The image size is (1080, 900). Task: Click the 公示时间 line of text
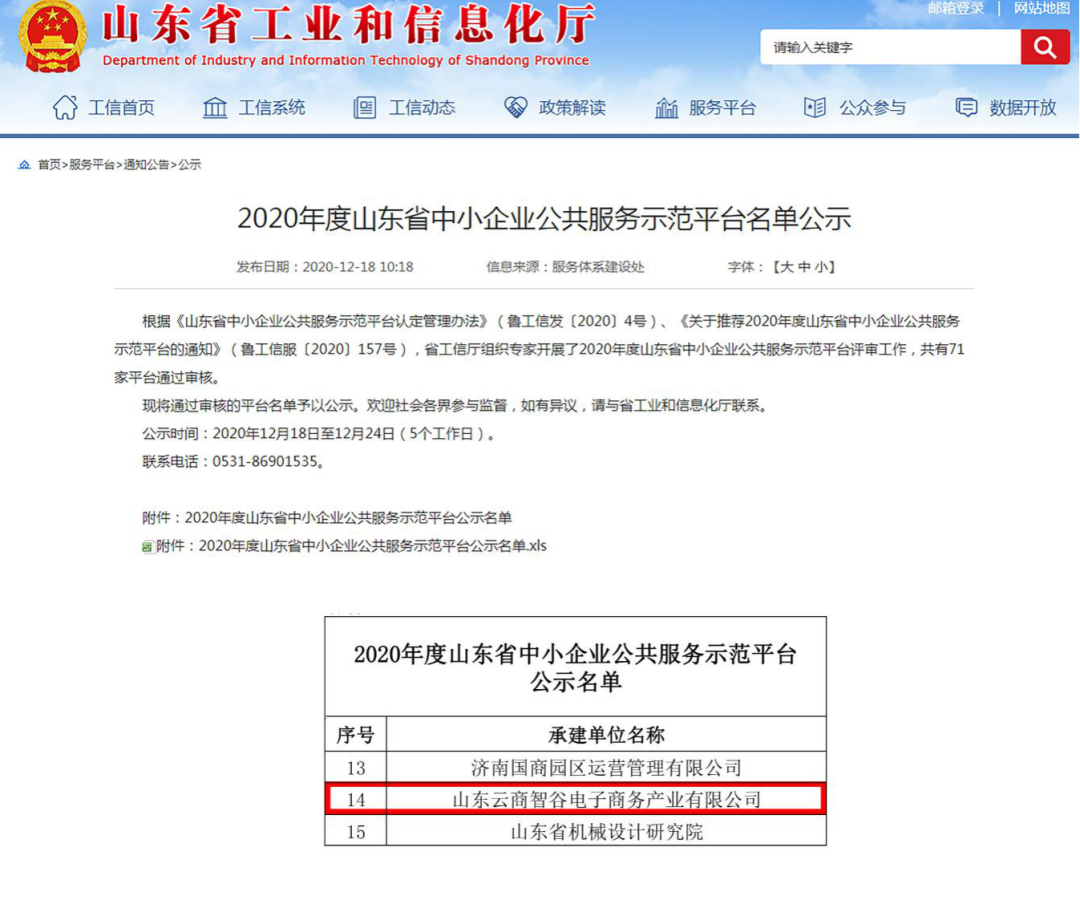pos(319,434)
